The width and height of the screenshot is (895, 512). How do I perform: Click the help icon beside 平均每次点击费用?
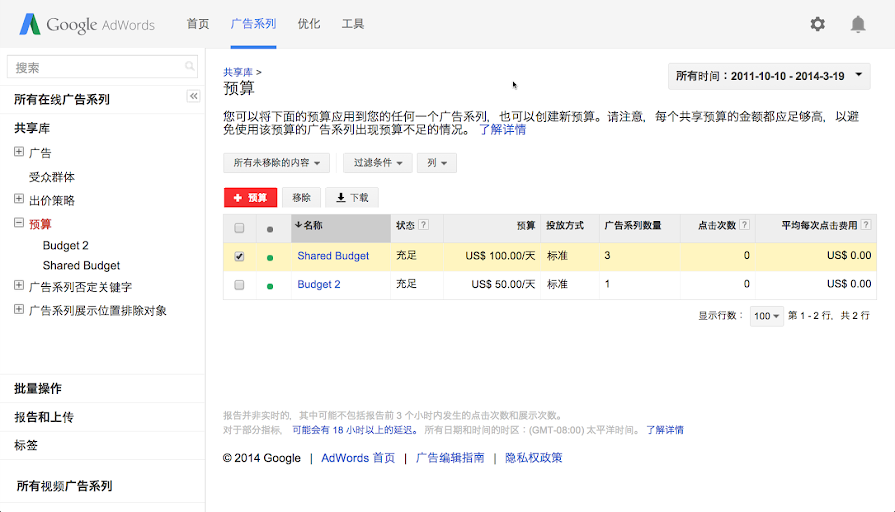[x=865, y=226]
